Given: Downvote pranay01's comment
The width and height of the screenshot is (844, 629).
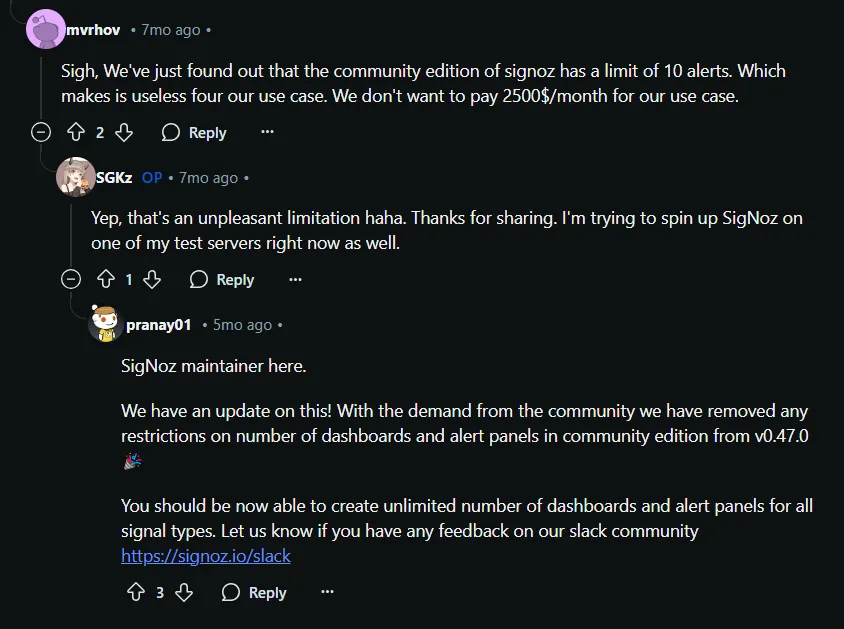Looking at the screenshot, I should 184,593.
